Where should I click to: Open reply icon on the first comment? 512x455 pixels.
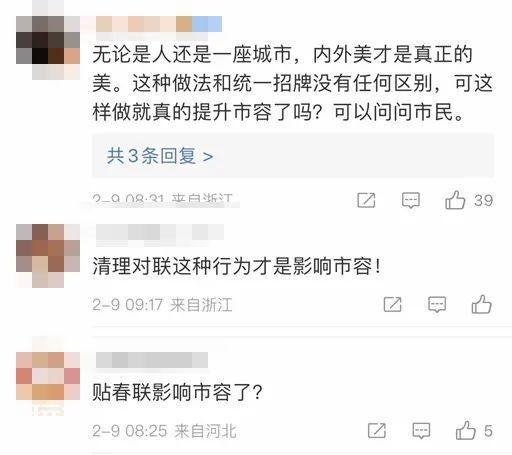point(411,200)
